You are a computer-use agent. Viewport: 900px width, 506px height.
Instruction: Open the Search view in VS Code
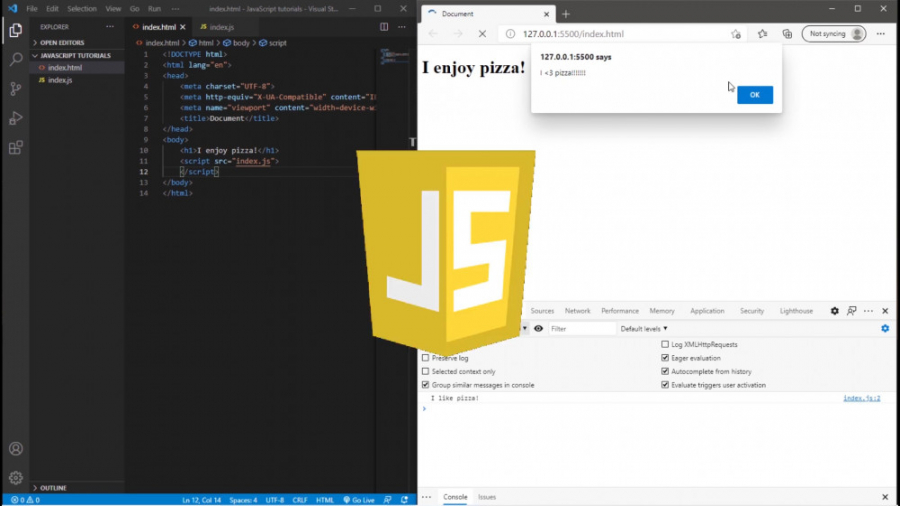coord(15,59)
